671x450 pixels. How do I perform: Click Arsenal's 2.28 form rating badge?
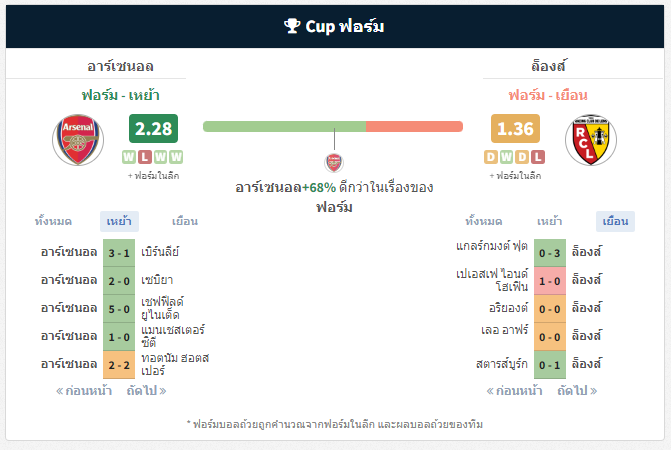tap(153, 128)
